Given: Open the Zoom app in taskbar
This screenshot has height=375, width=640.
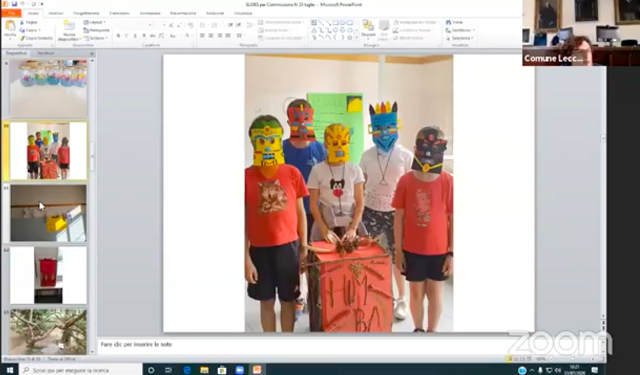Looking at the screenshot, I should click(239, 370).
